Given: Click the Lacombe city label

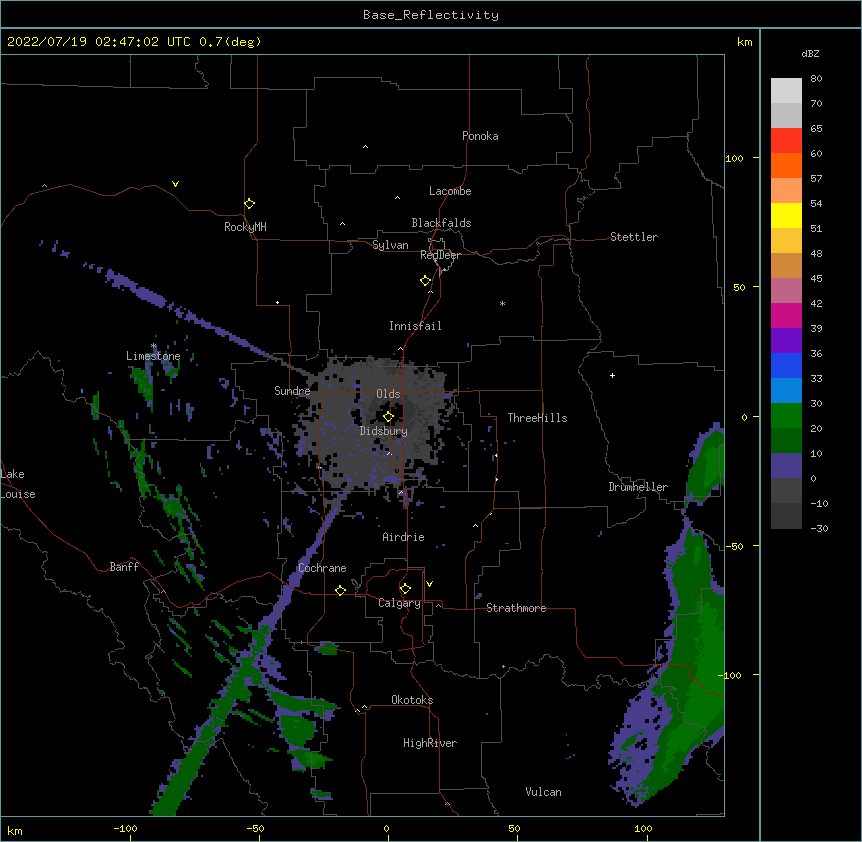Looking at the screenshot, I should tap(450, 191).
